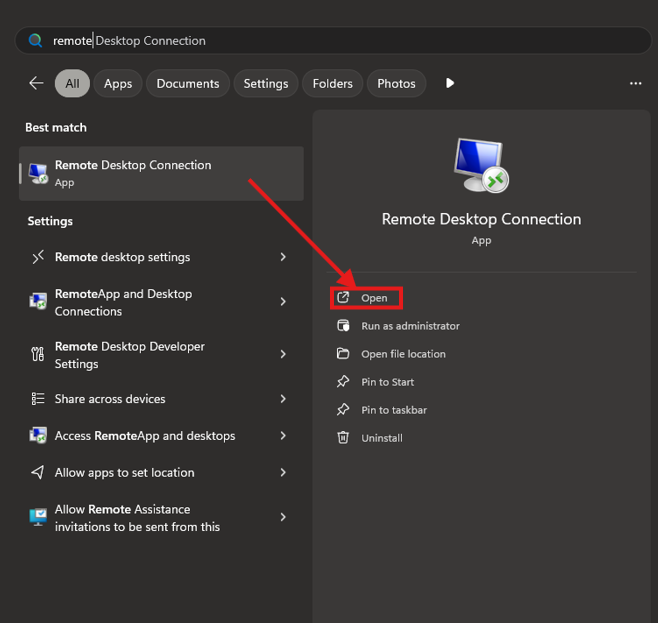Switch to the Settings filter tab

[x=266, y=83]
